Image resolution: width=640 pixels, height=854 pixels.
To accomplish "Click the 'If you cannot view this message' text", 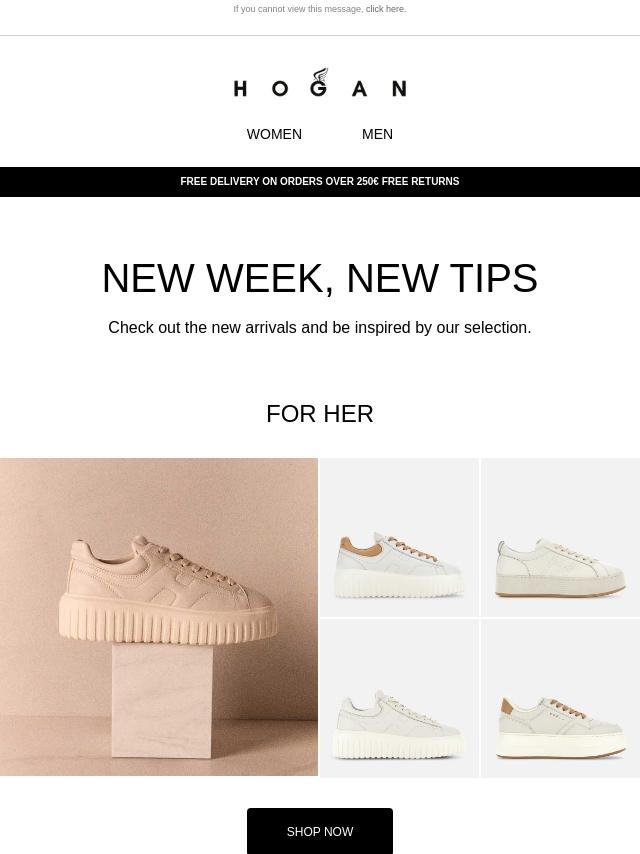I will click(x=298, y=9).
